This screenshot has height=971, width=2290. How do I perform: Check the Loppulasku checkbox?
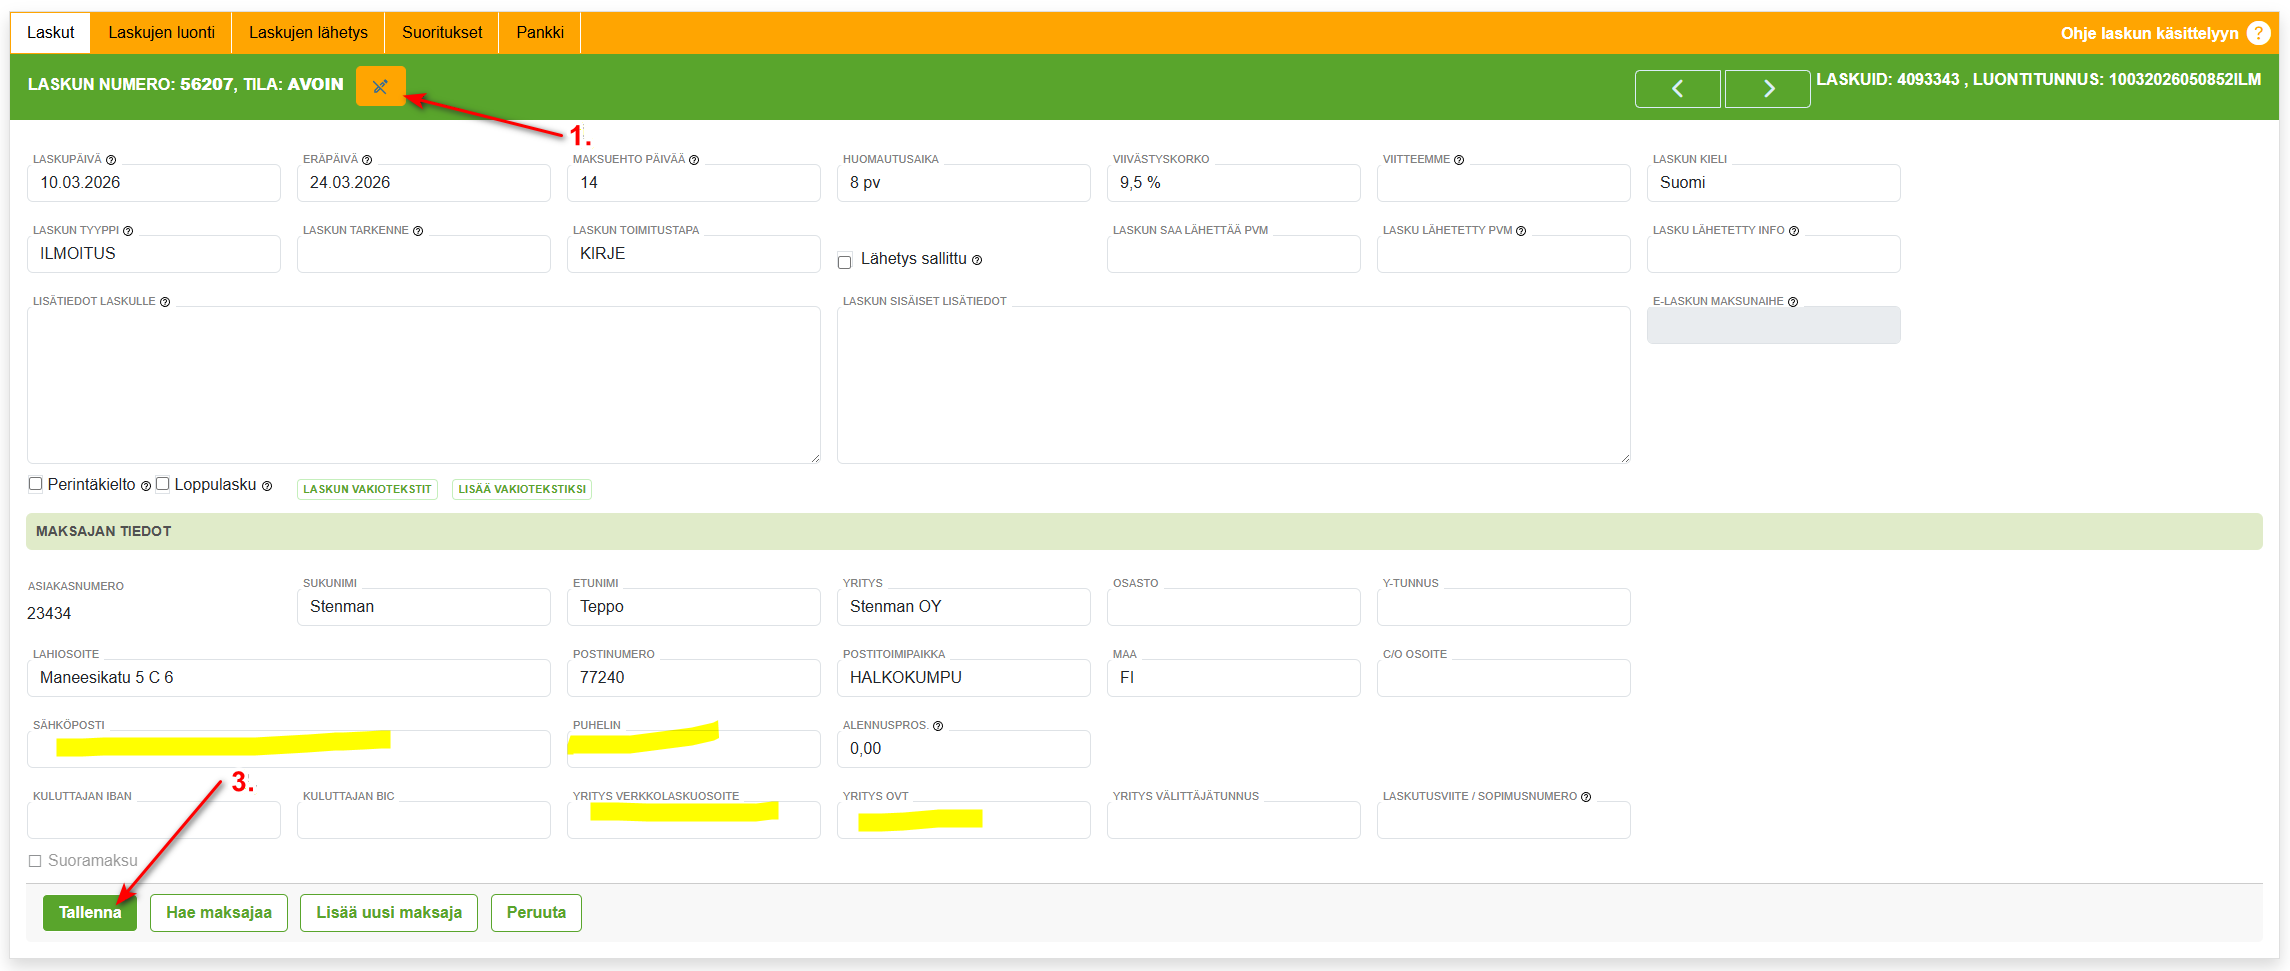click(x=163, y=484)
